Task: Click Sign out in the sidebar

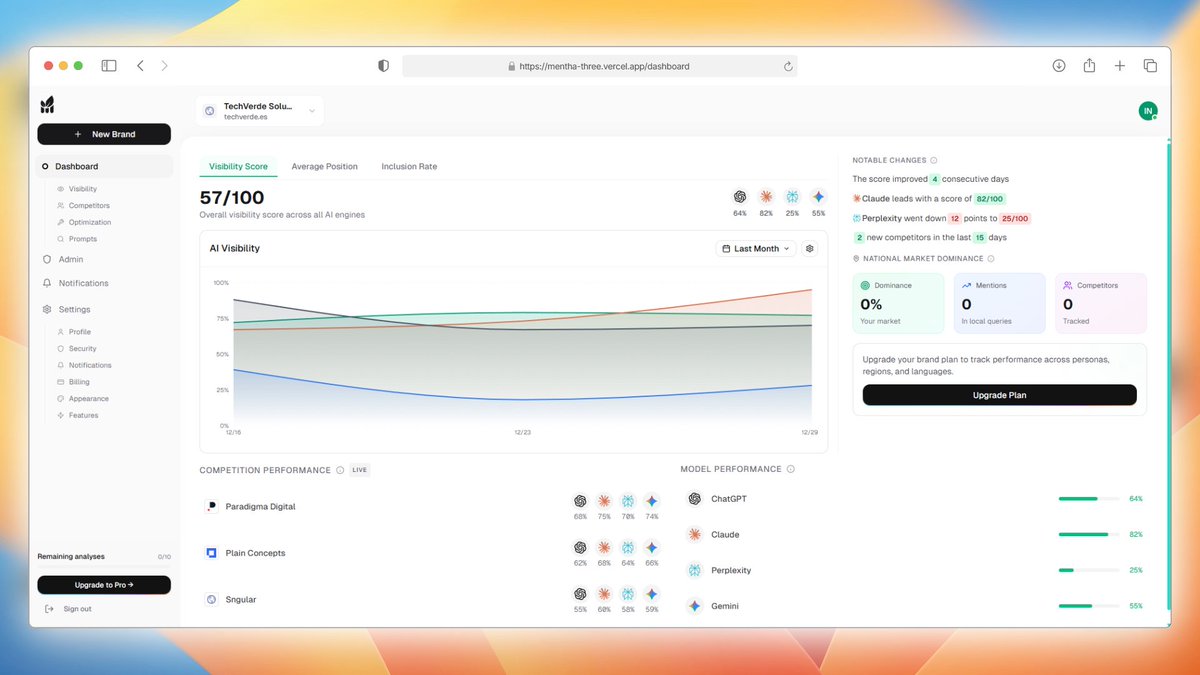Action: coord(69,609)
